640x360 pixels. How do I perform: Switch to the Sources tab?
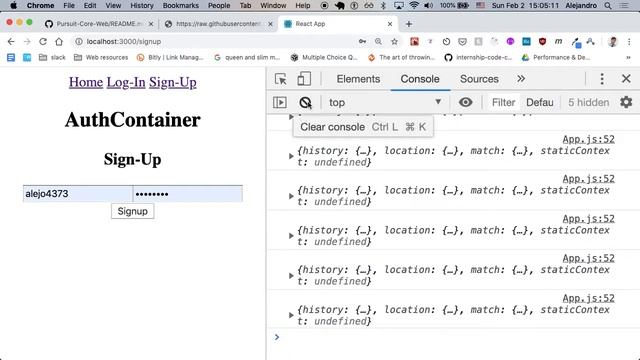(479, 79)
